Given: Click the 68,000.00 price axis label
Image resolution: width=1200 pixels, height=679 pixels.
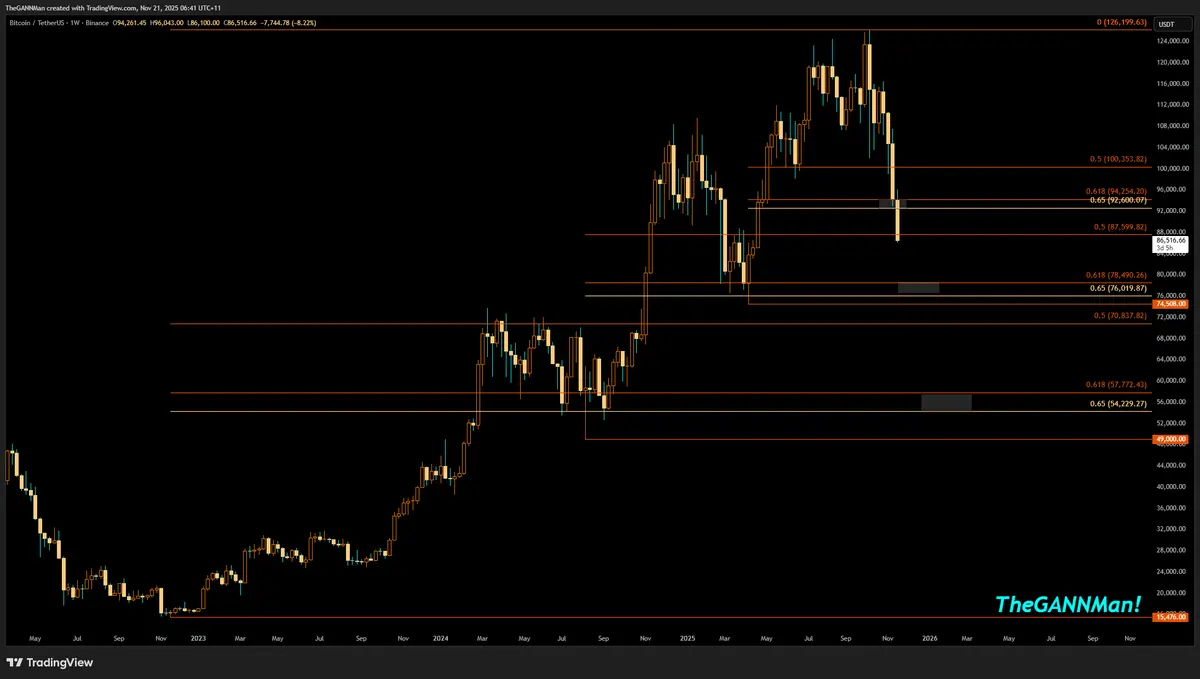Looking at the screenshot, I should click(x=1171, y=338).
